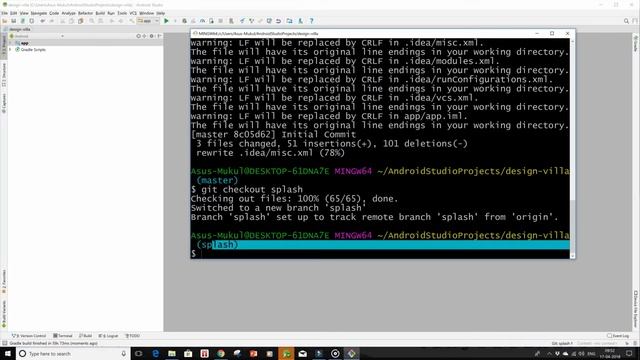Screen dimensions: 640x360
Task: Open the project panel gear settings icon
Action: 151,36
